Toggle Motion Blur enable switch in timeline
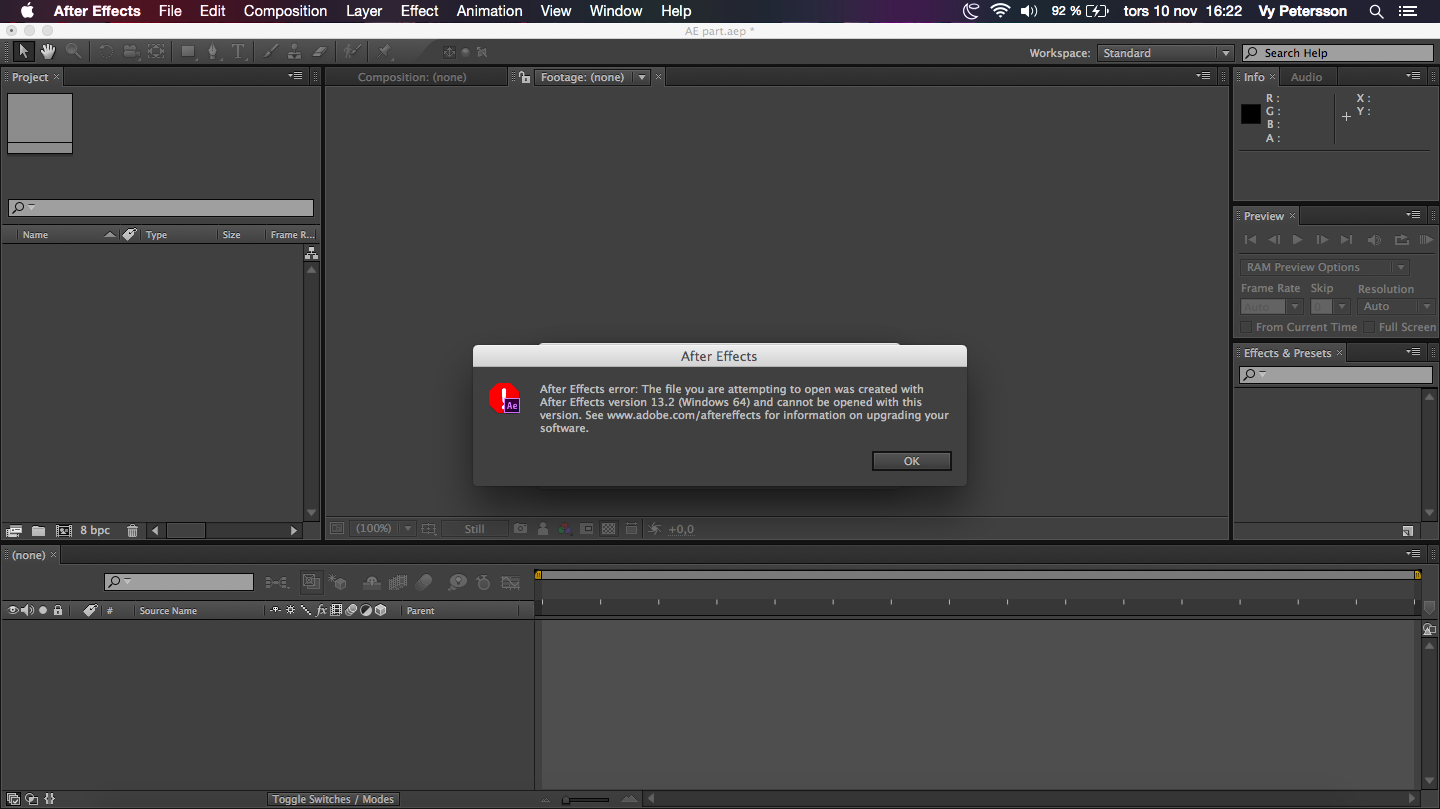This screenshot has height=809, width=1440. pos(424,582)
